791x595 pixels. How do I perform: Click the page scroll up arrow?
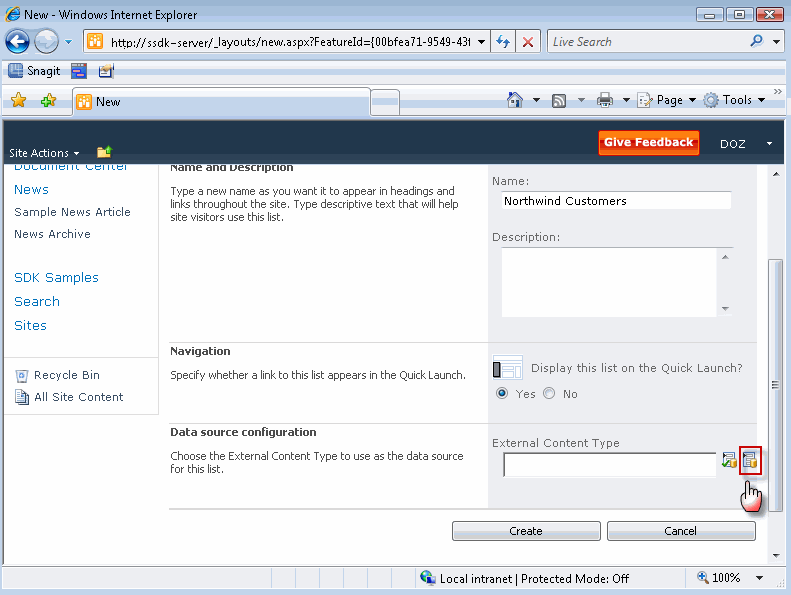pyautogui.click(x=776, y=174)
